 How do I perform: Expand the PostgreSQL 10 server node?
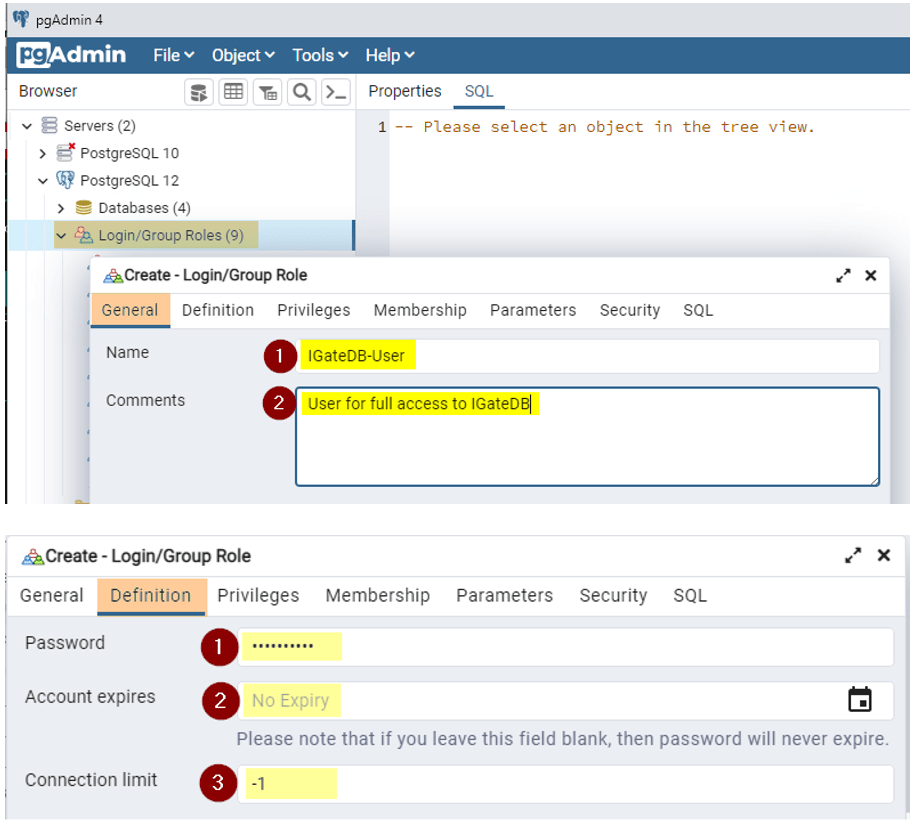coord(42,154)
